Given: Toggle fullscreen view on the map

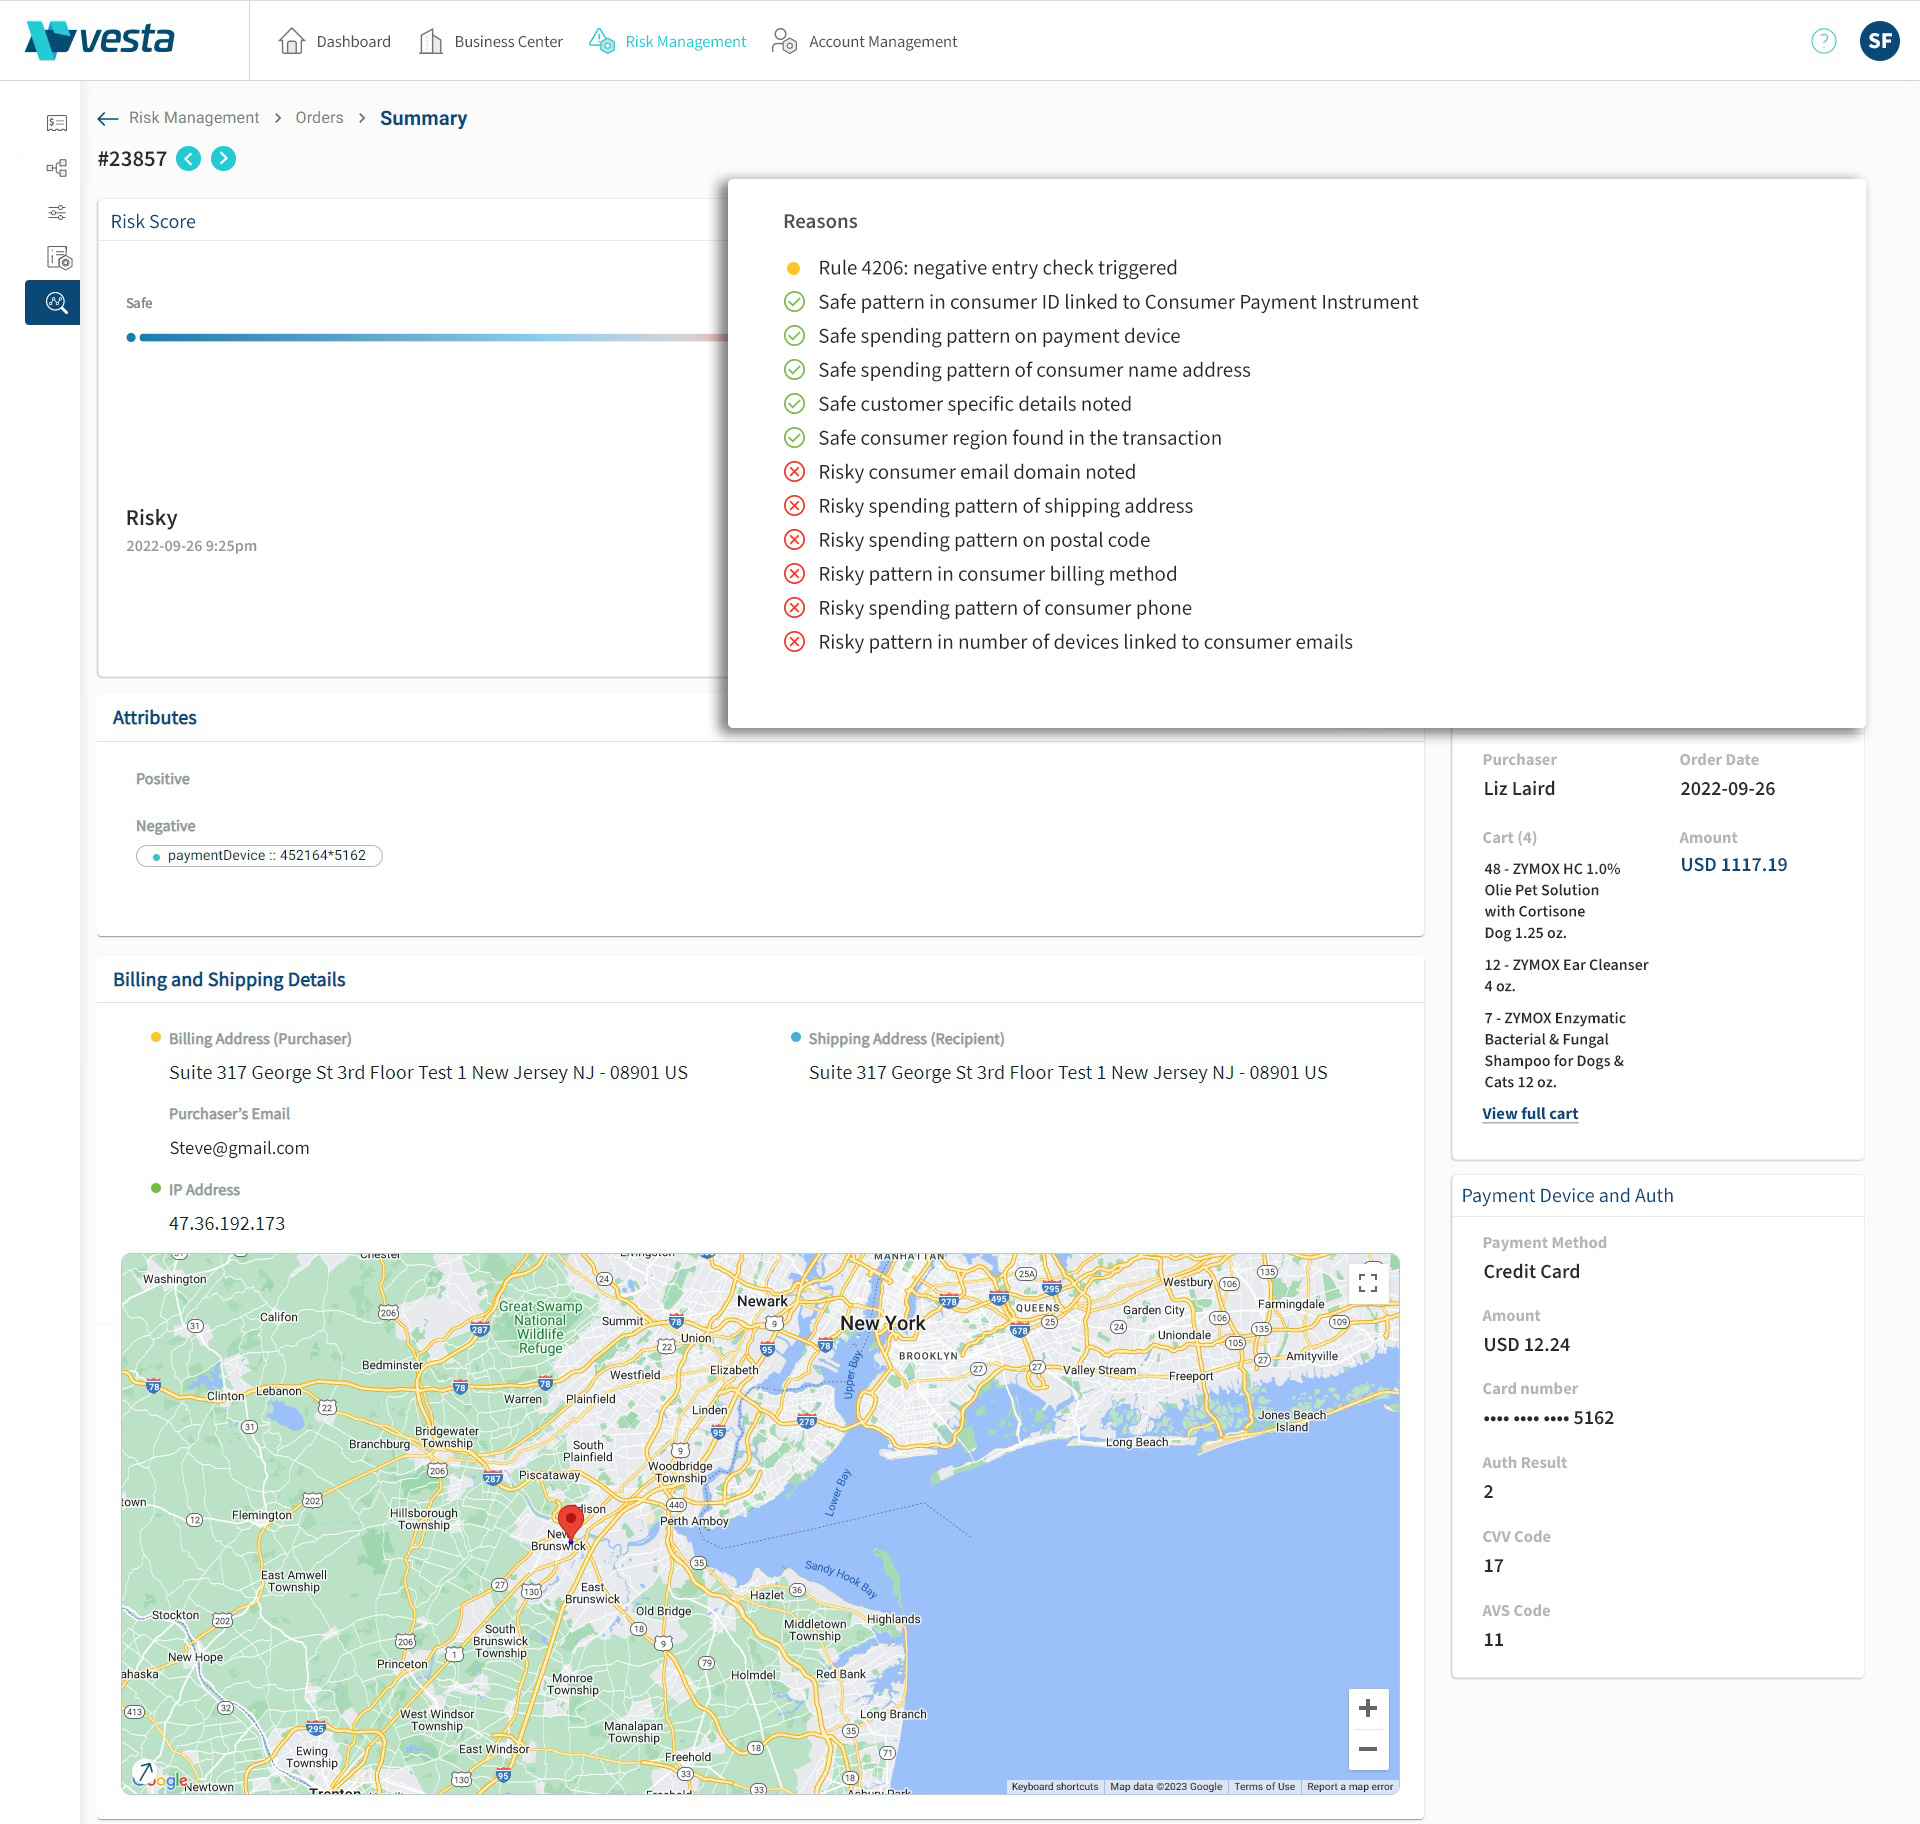Looking at the screenshot, I should [1367, 1283].
